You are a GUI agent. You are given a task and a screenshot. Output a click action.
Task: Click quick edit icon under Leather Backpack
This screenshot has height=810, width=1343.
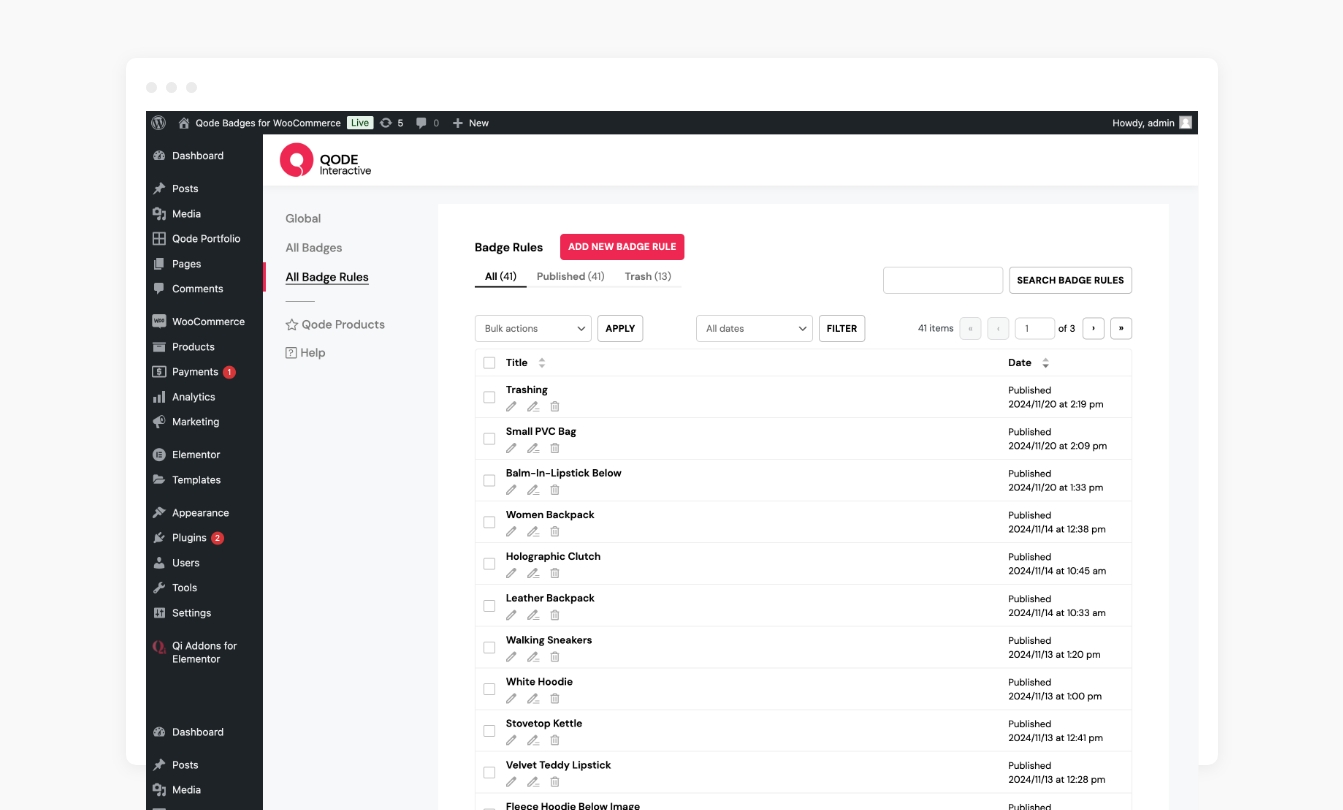(533, 615)
